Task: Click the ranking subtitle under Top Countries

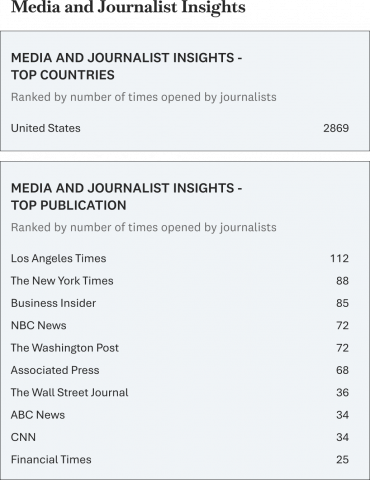Action: [144, 97]
